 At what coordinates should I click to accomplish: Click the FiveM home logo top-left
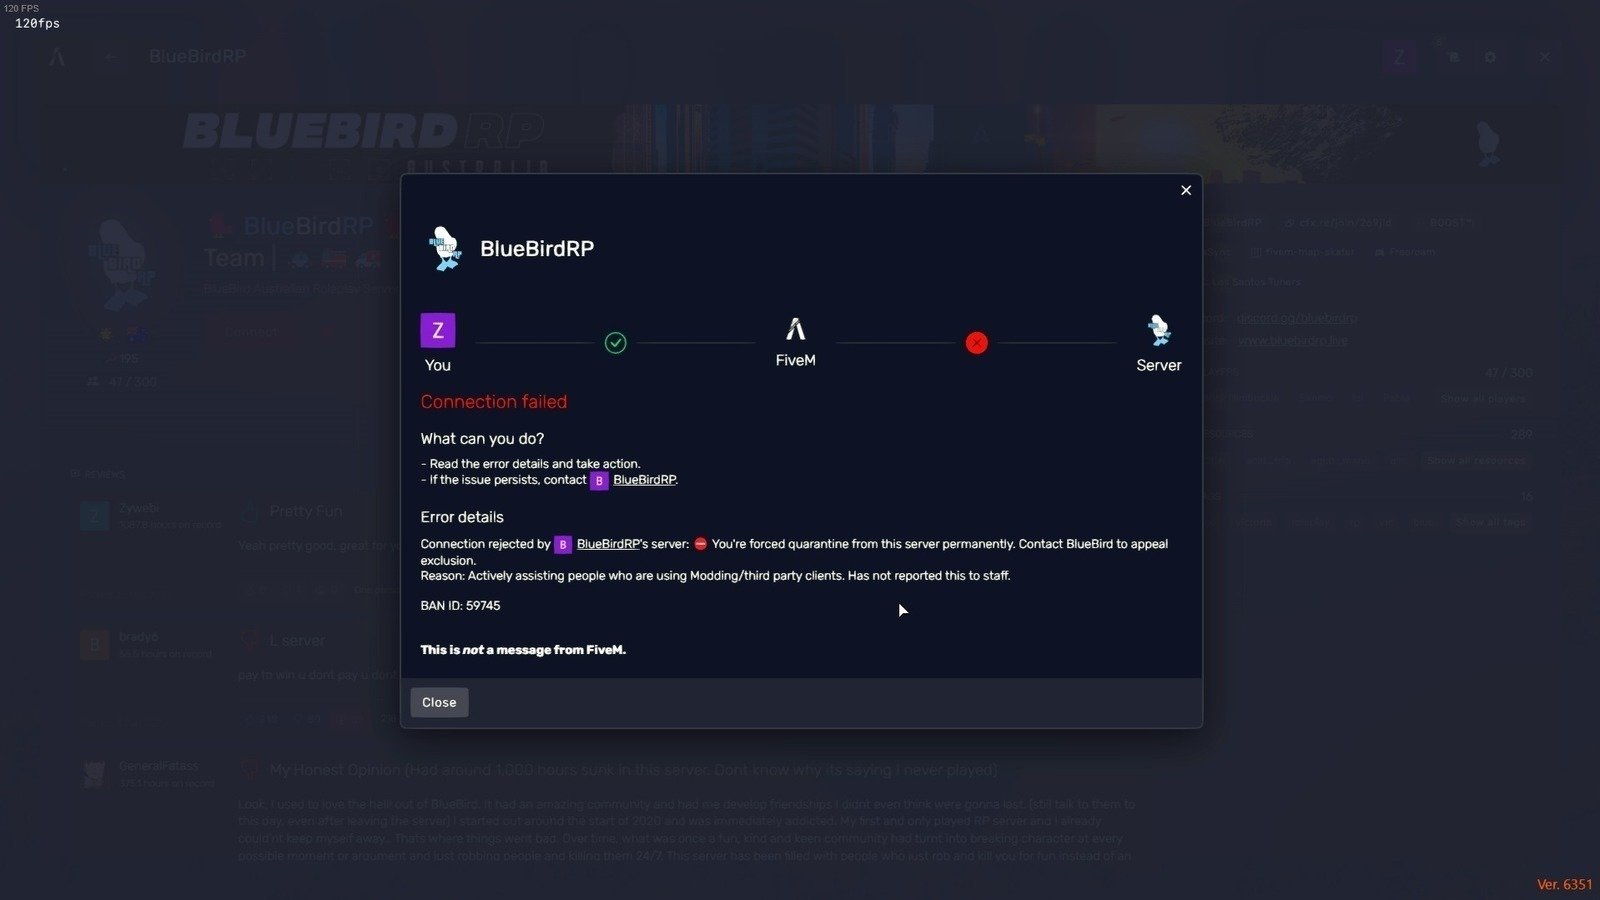click(57, 57)
